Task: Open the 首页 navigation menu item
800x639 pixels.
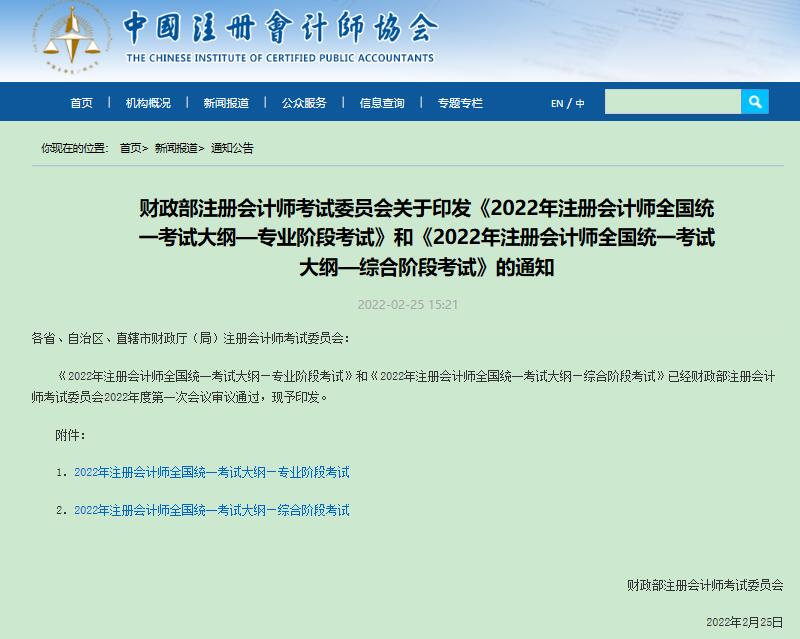Action: point(82,103)
